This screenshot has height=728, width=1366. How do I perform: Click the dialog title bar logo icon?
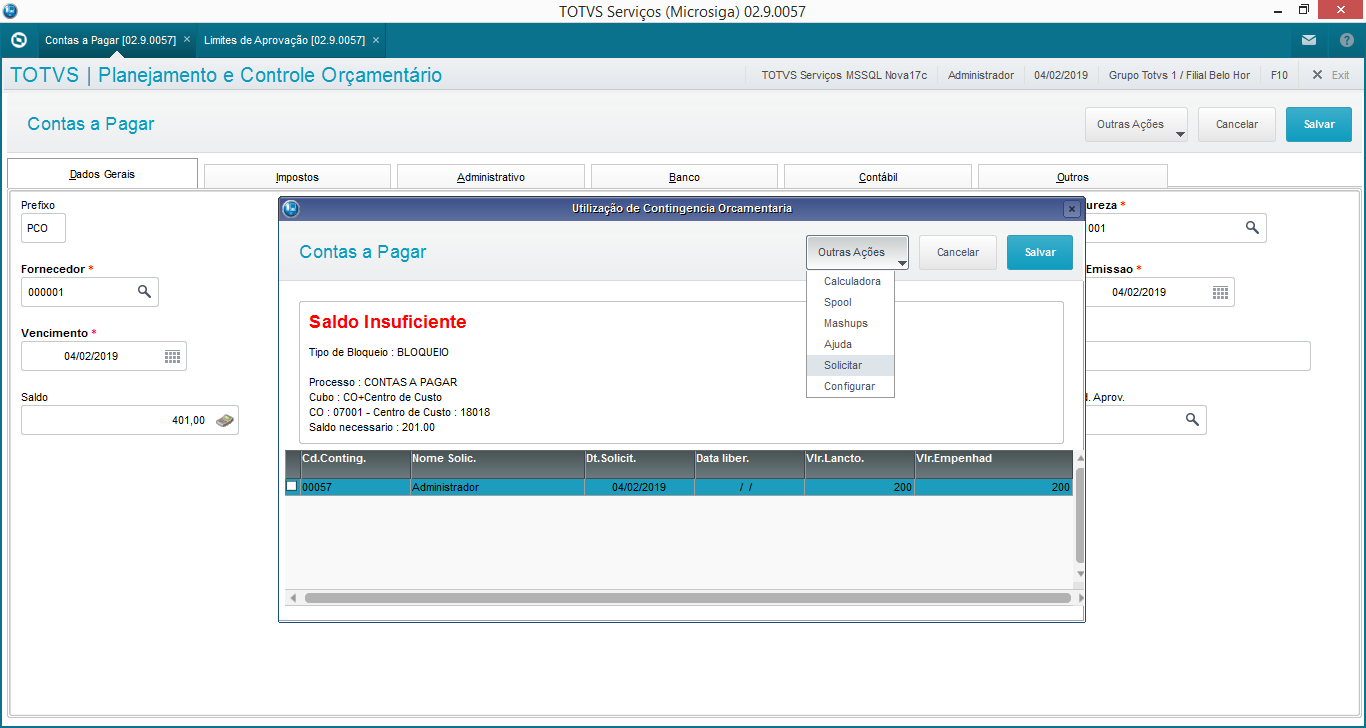[x=291, y=209]
